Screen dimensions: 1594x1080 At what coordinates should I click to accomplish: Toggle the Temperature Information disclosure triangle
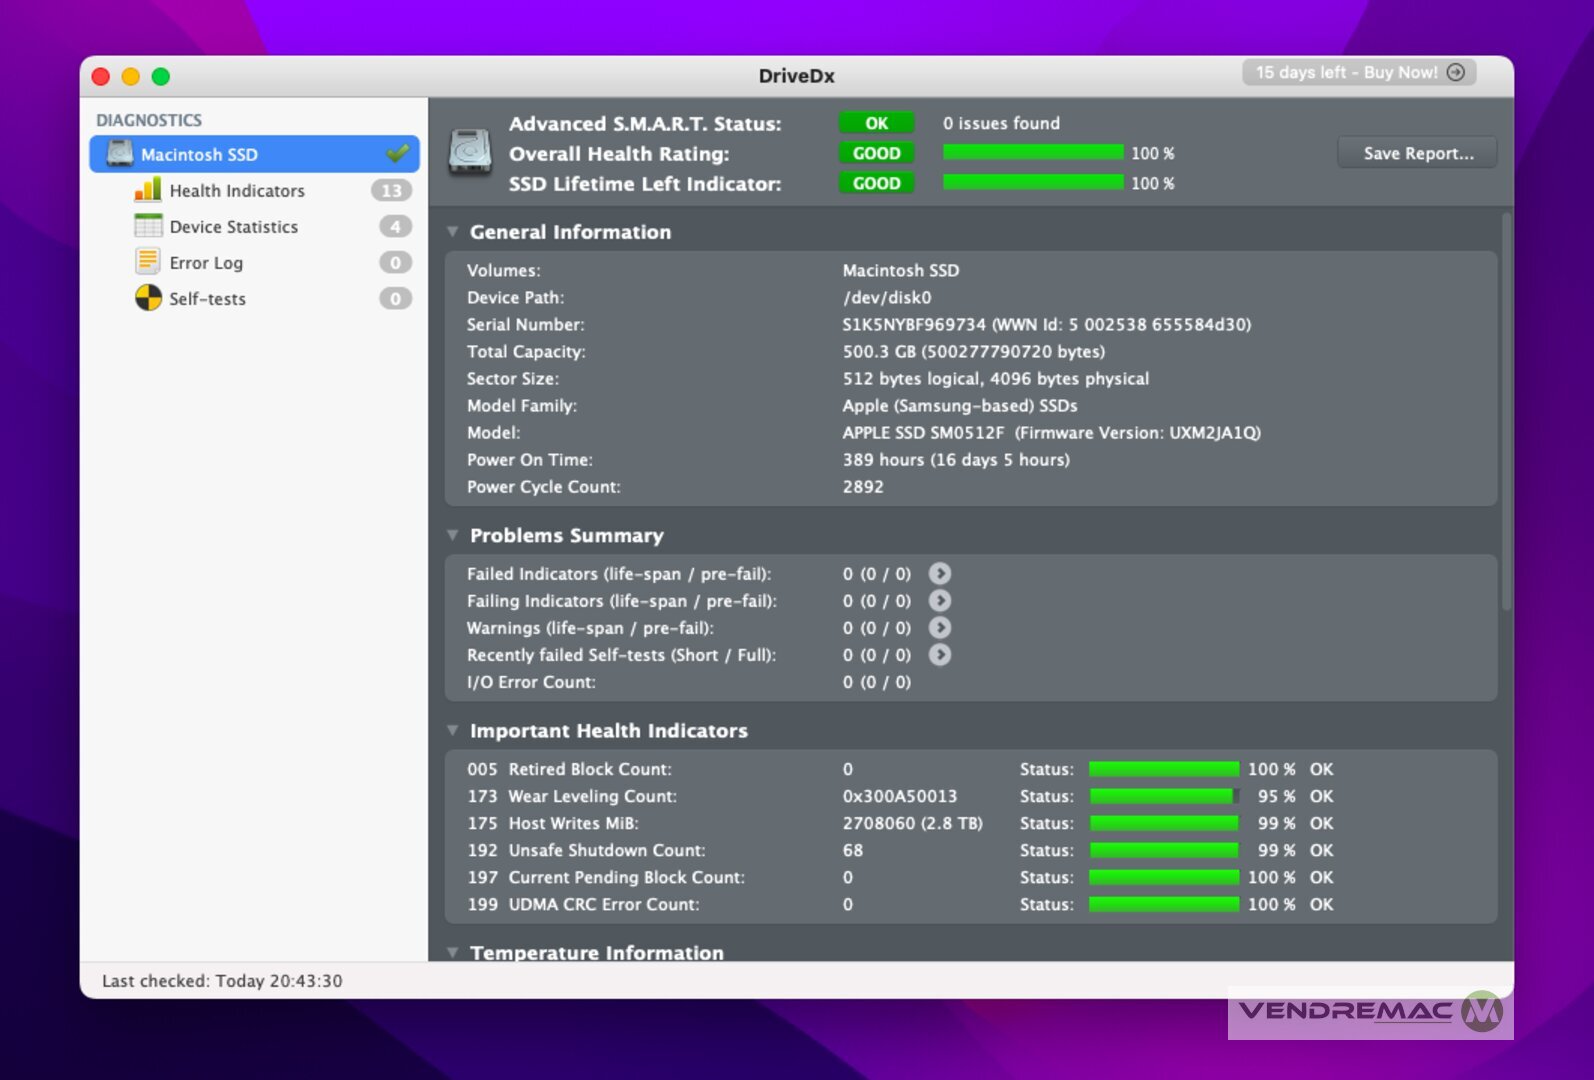pos(453,952)
